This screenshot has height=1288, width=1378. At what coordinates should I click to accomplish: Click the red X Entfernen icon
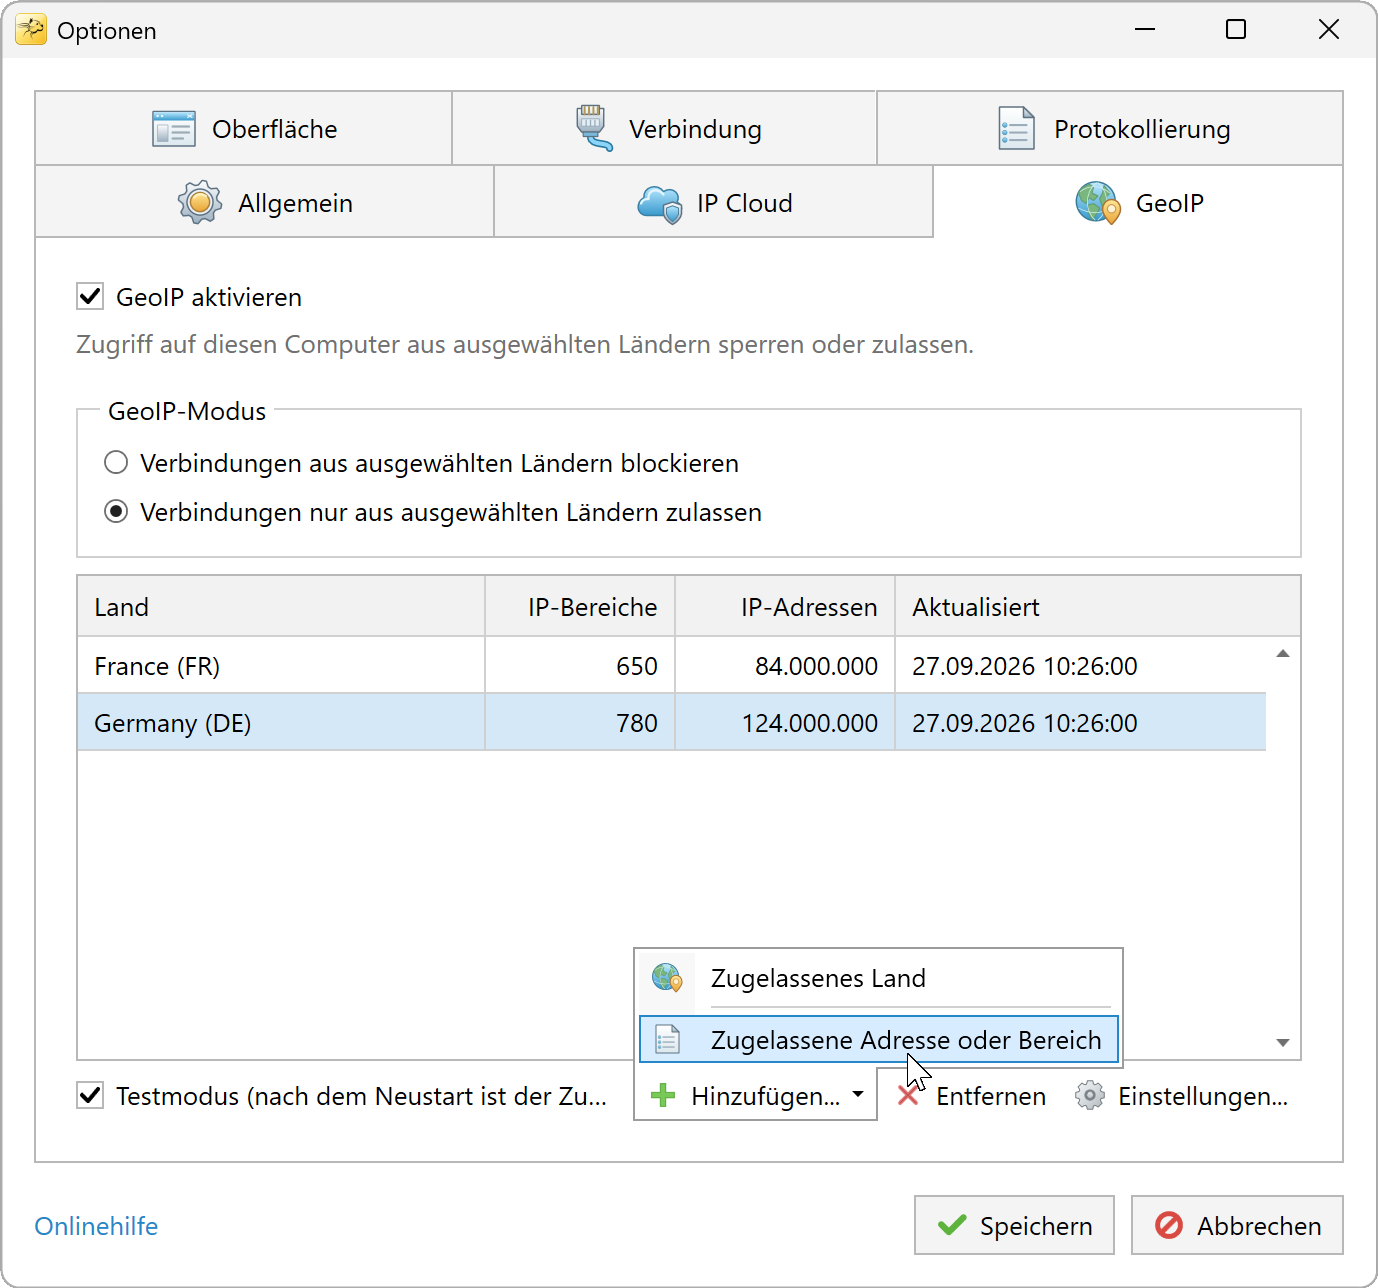point(908,1096)
